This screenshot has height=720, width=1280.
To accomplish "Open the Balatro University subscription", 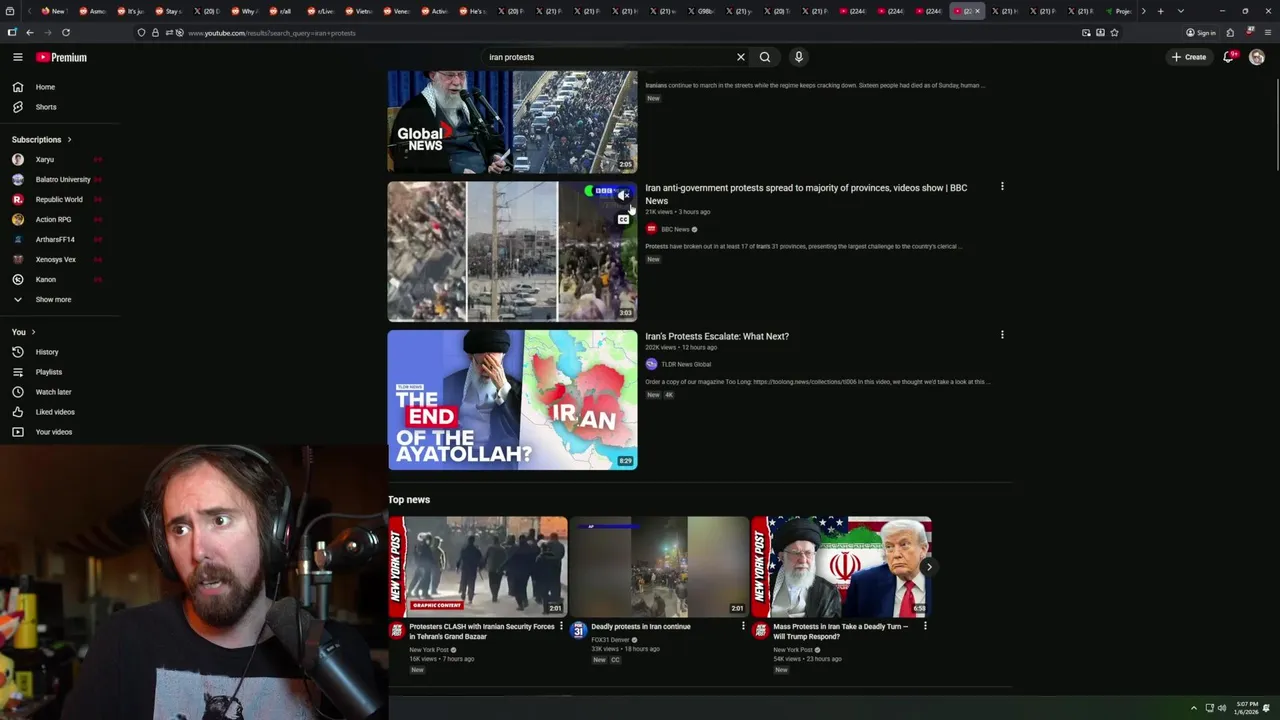I will coord(60,179).
